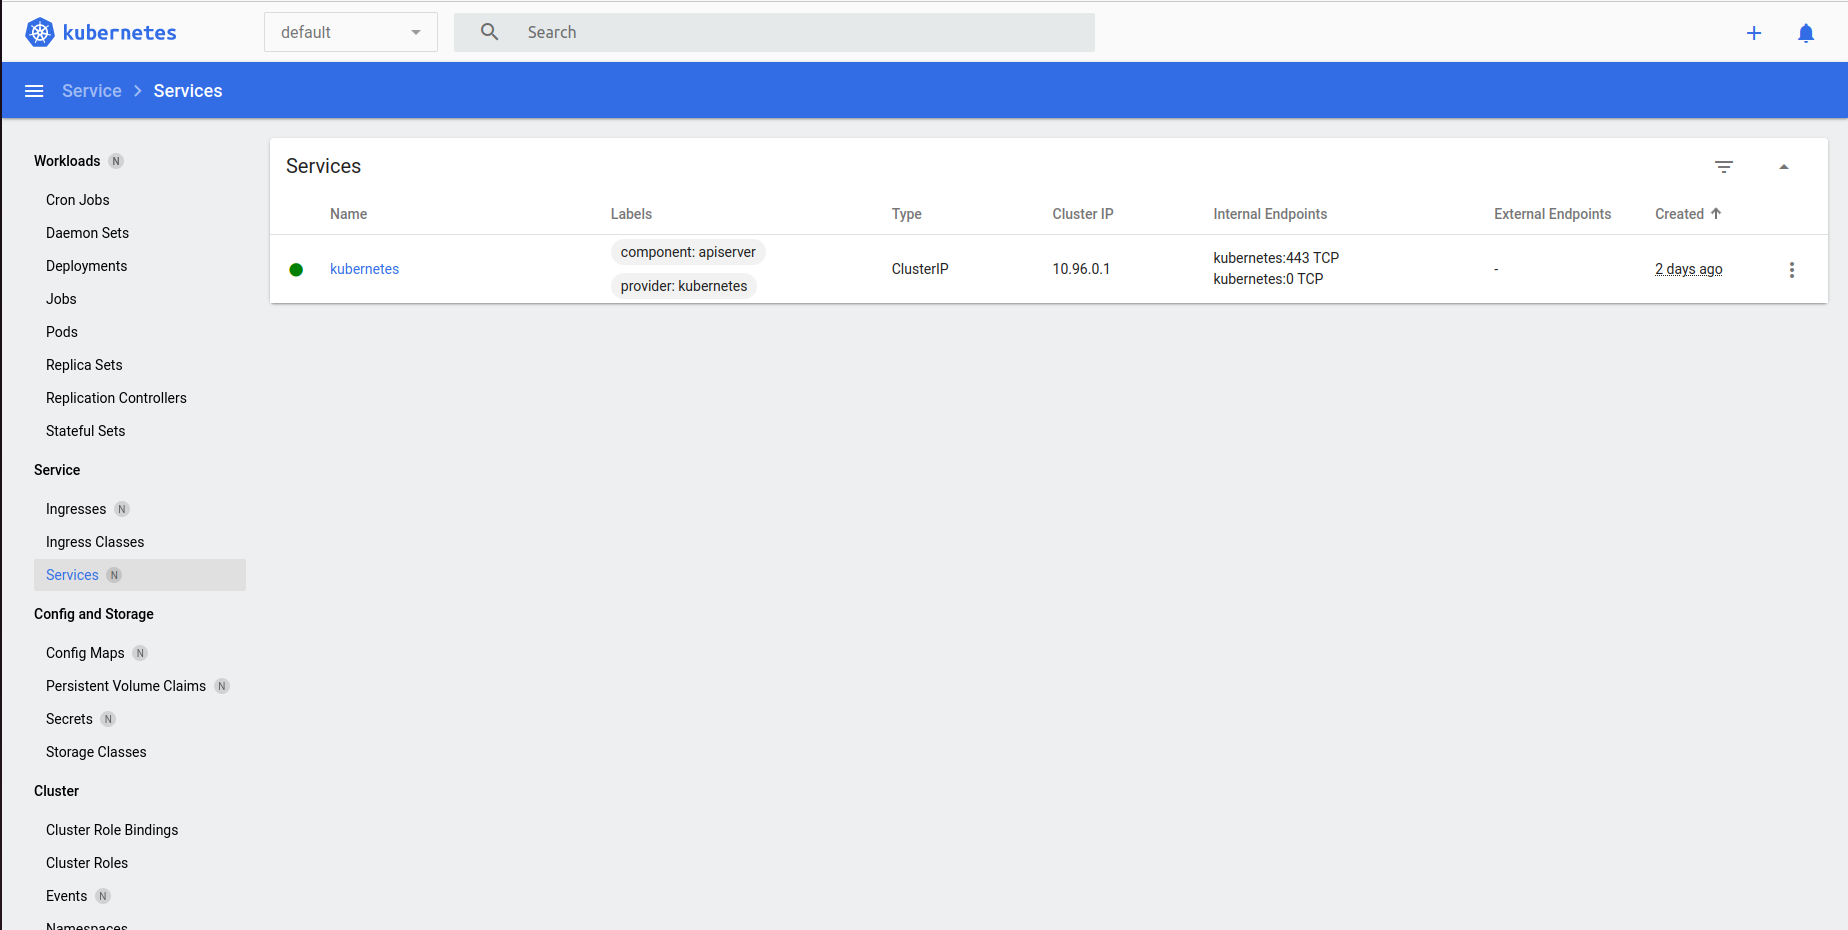
Task: Navigate to Secrets in the sidebar
Action: [69, 718]
